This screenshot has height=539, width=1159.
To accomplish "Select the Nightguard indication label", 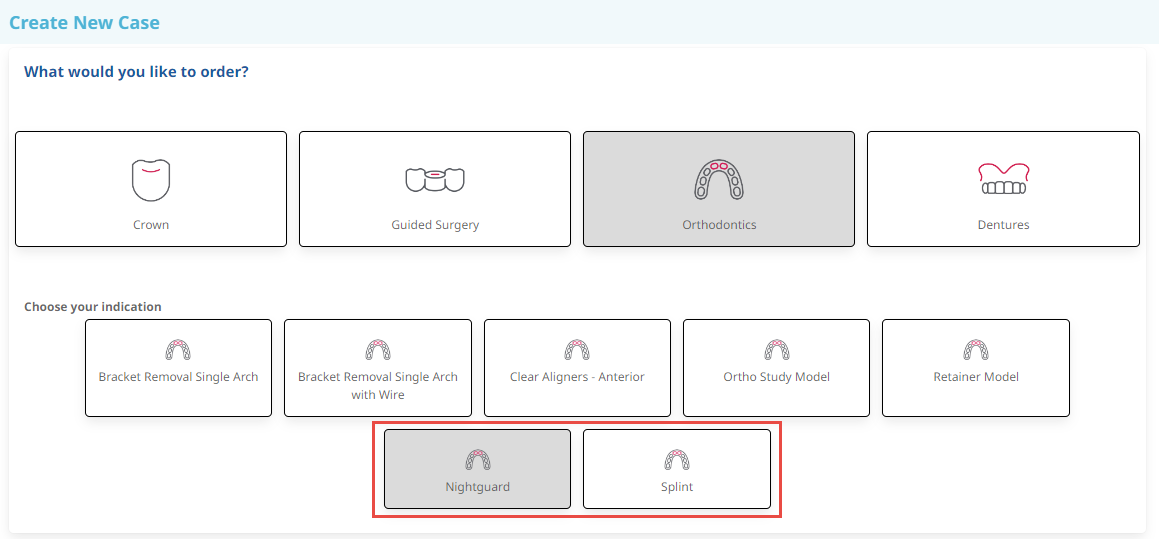I will 477,487.
